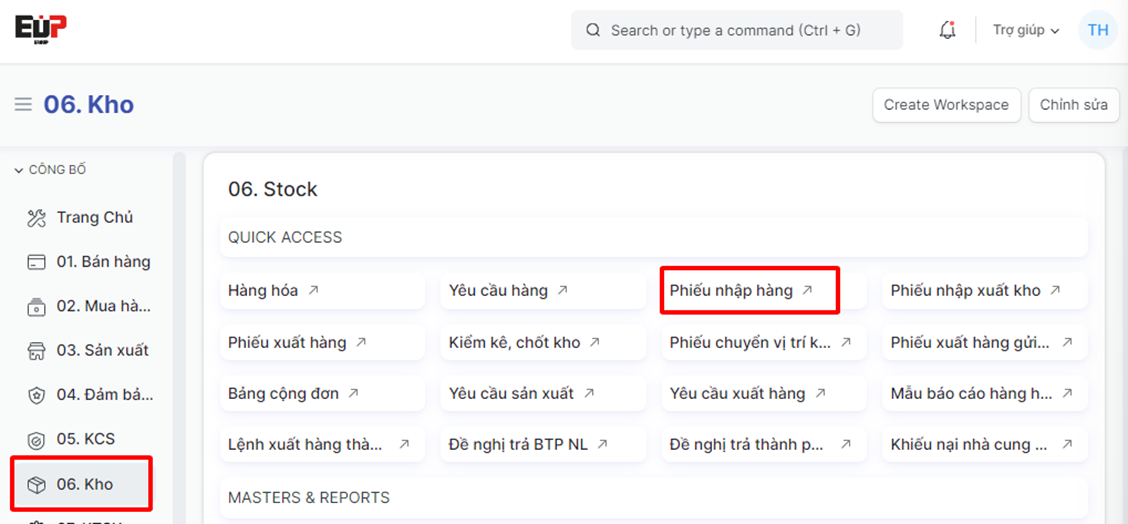Viewport: 1128px width, 524px height.
Task: Click the Chỉnh sửa button
Action: 1073,105
